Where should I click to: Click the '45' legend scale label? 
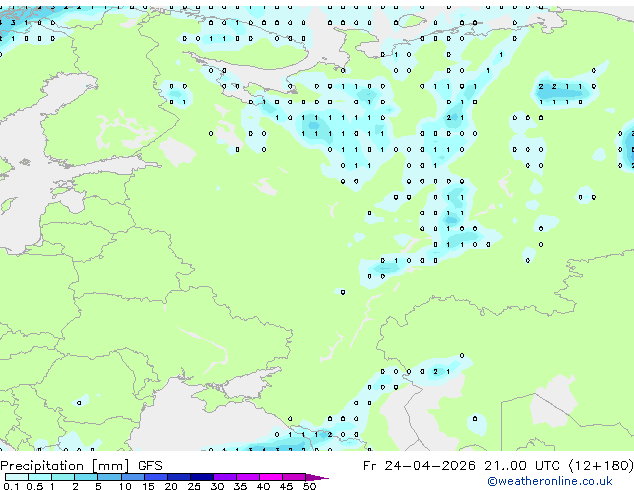coord(286,486)
